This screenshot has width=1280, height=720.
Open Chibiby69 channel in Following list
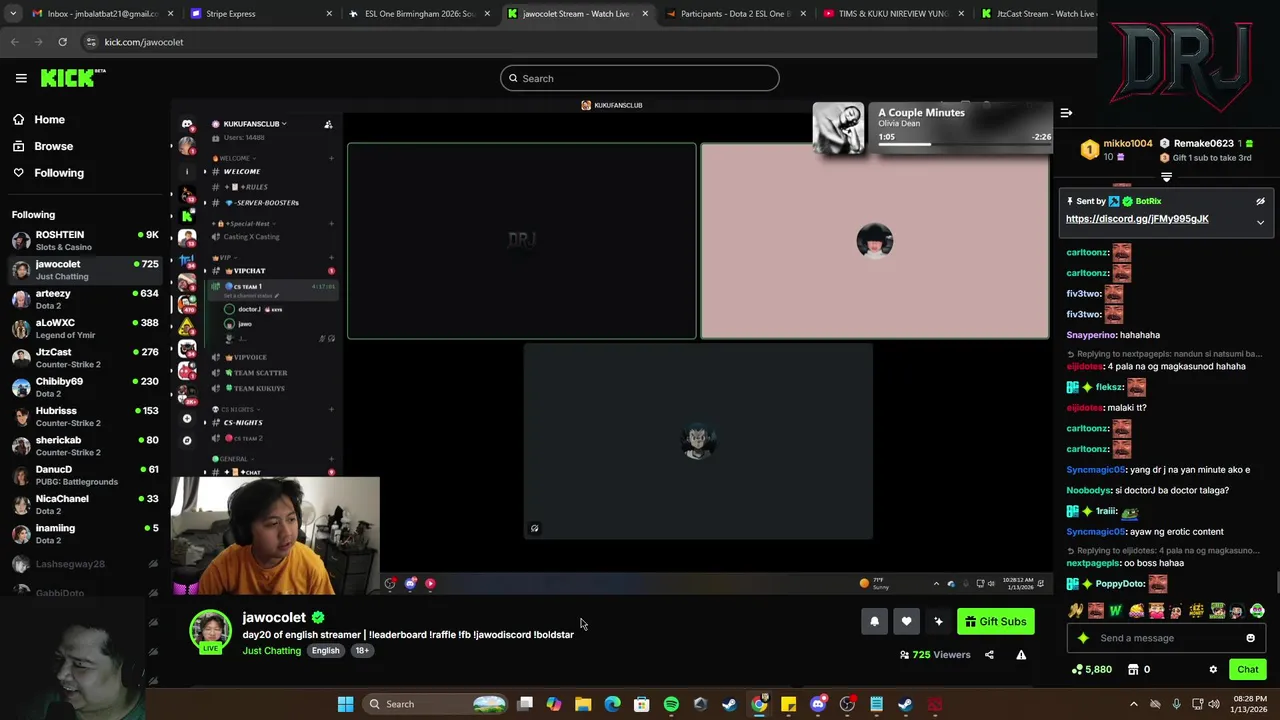point(85,387)
